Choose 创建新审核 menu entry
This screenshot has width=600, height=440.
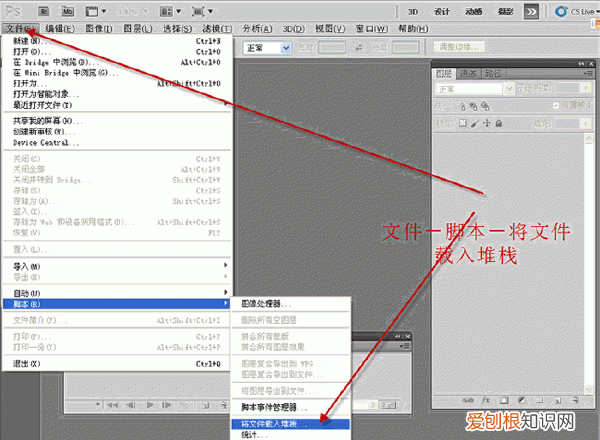(x=117, y=132)
